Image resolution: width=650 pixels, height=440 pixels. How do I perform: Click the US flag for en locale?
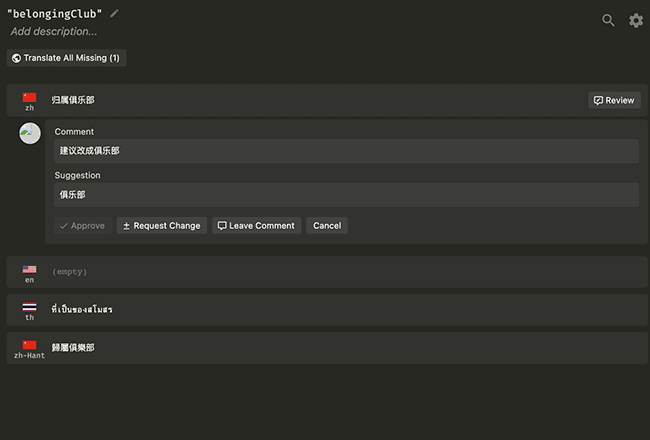[29, 269]
